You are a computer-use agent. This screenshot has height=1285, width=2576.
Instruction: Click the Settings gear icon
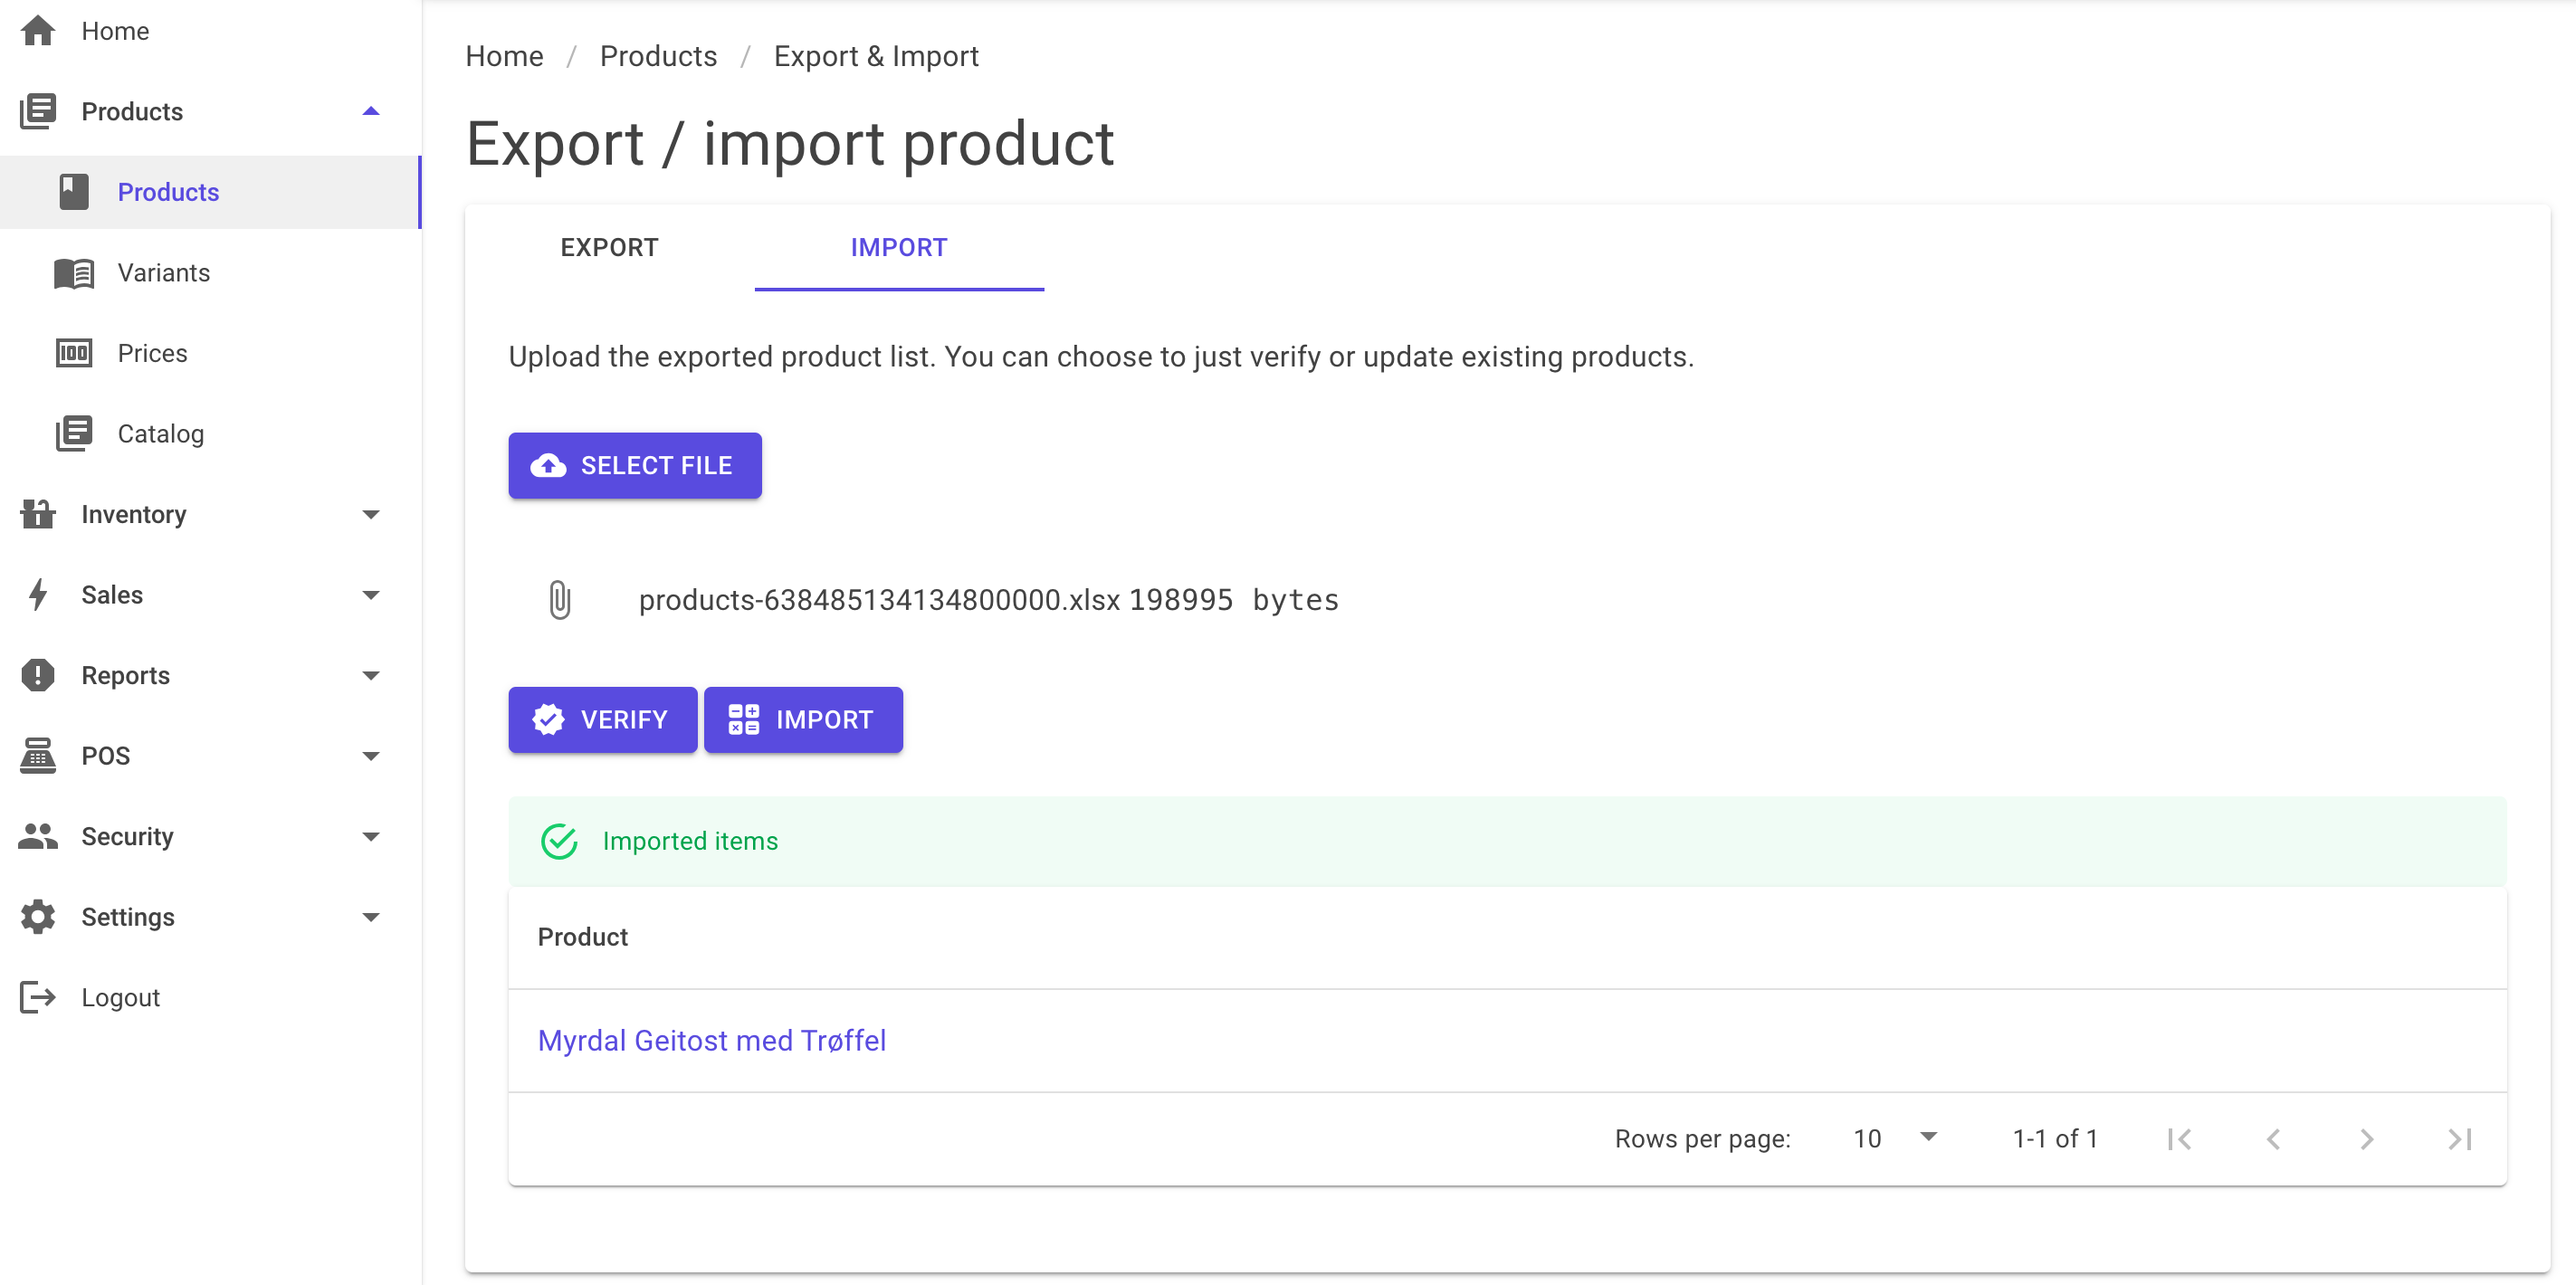click(38, 917)
